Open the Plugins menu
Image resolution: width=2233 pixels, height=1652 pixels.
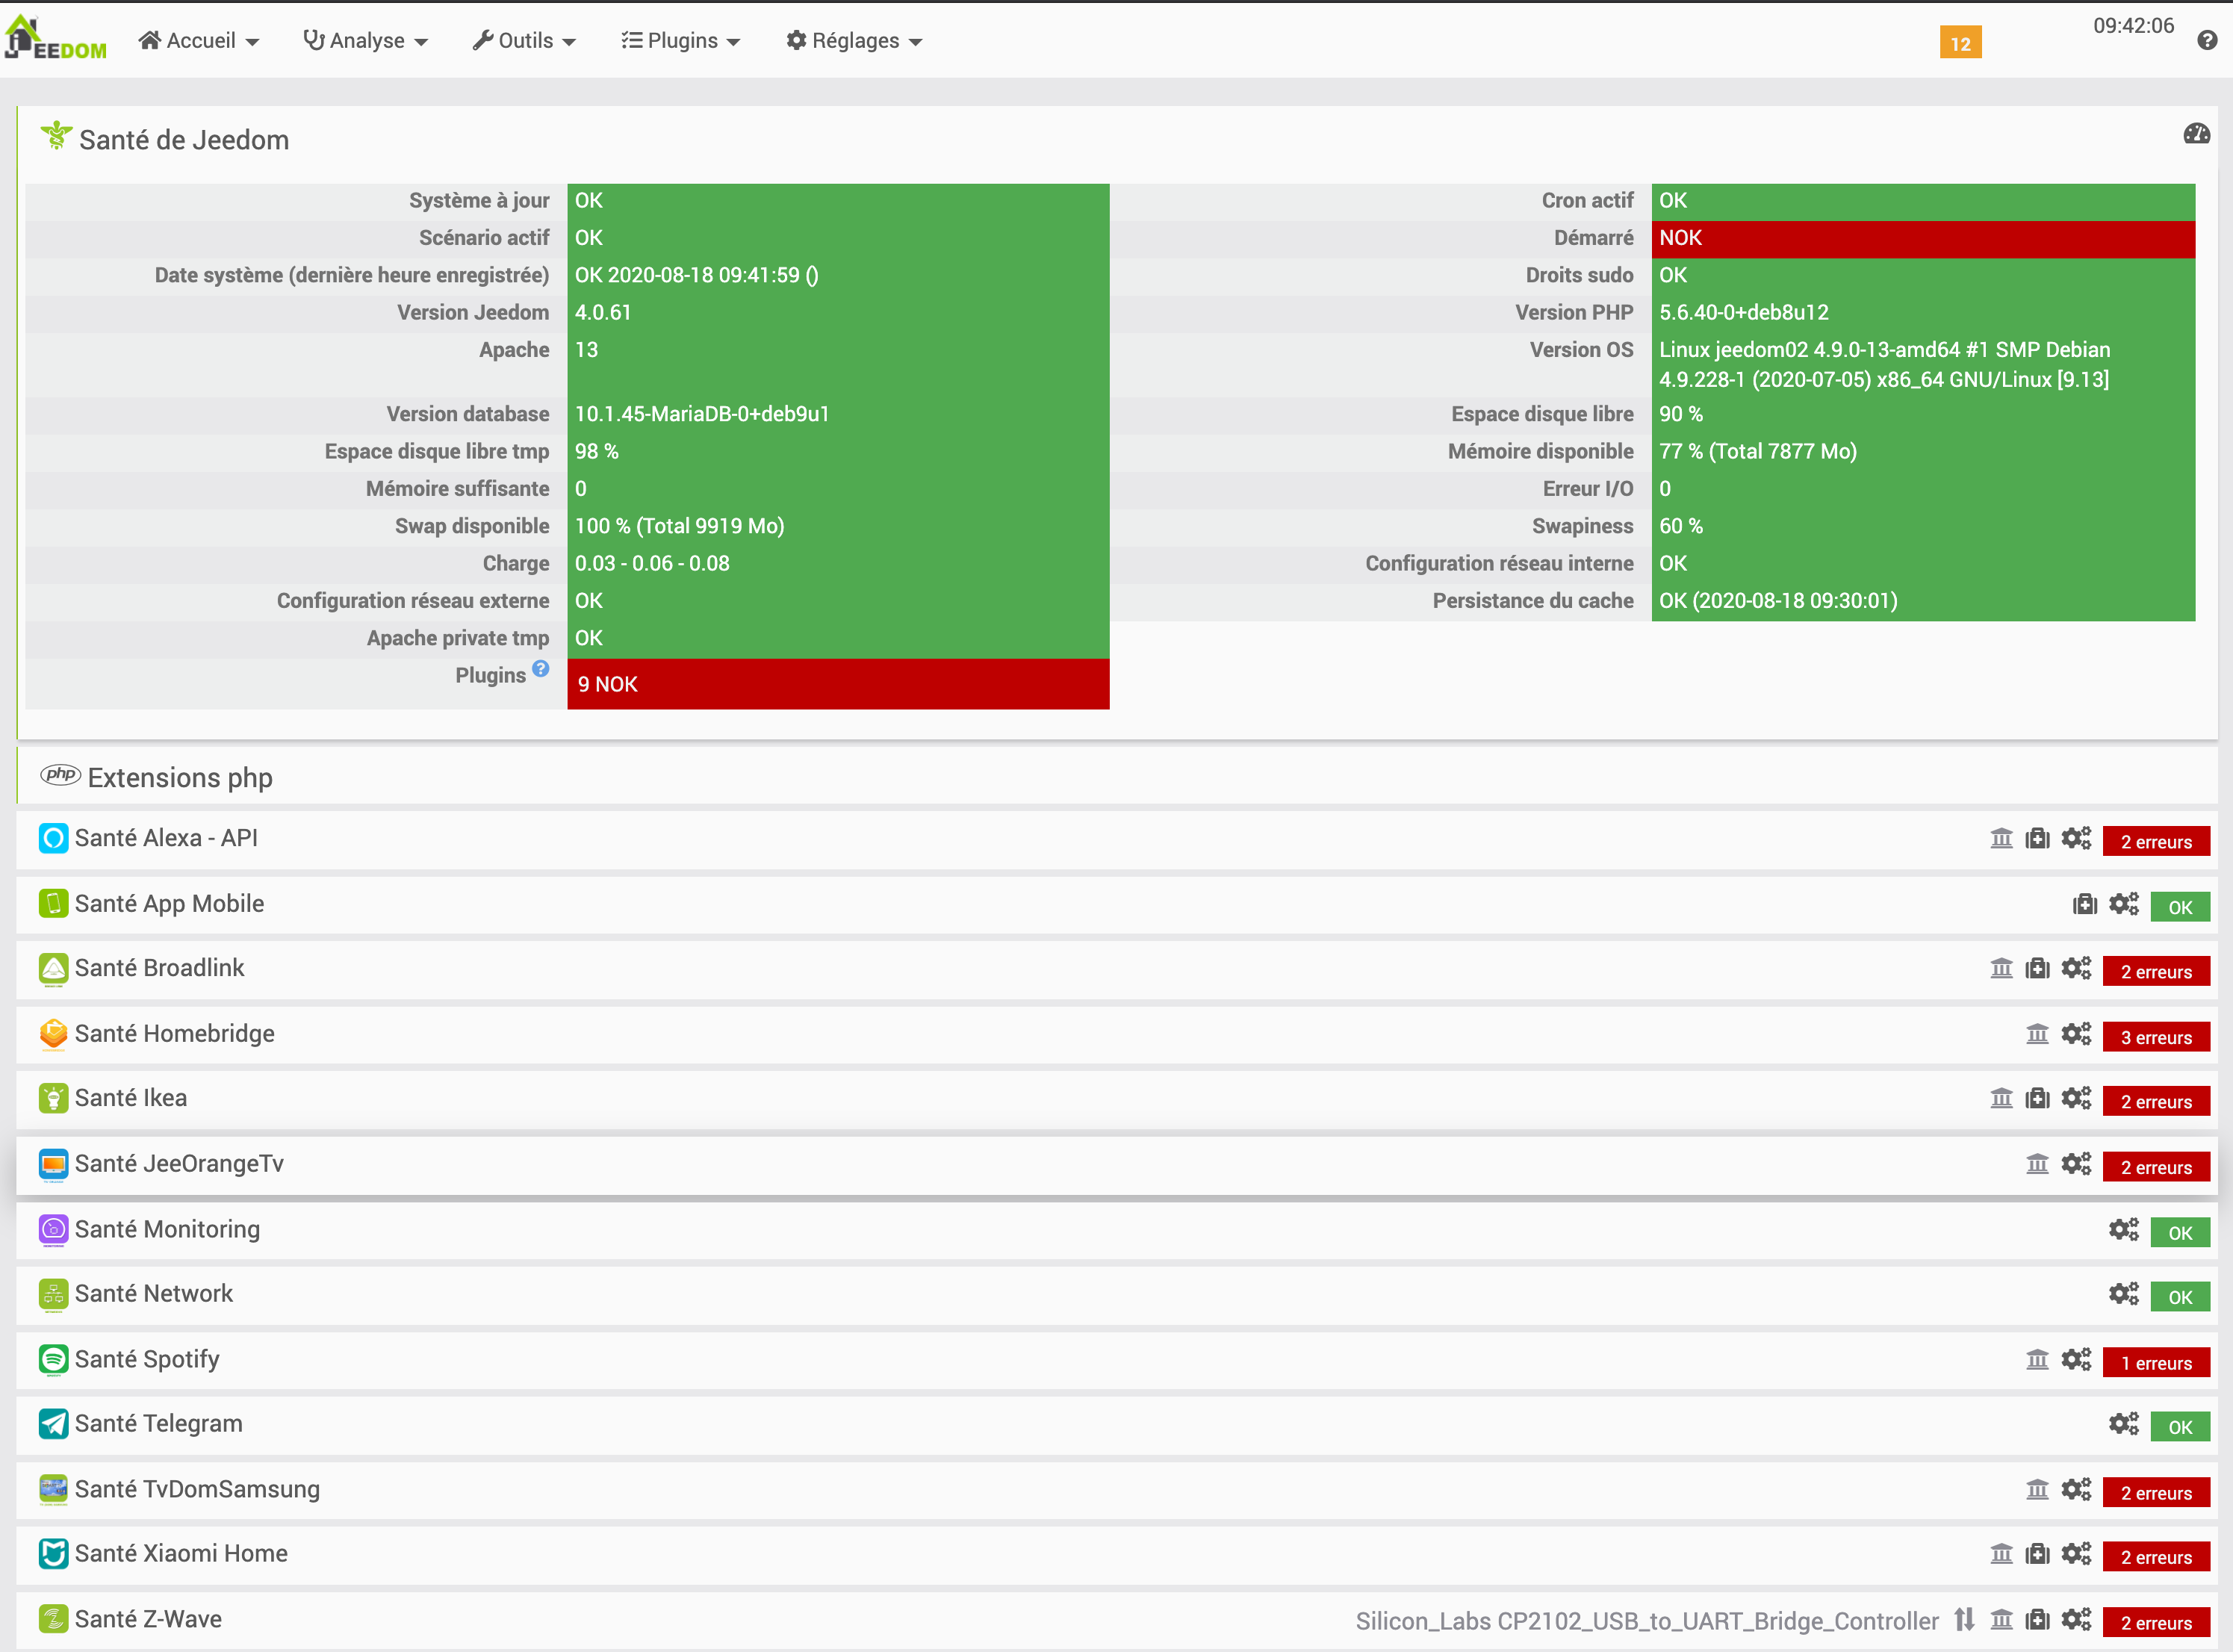[x=680, y=41]
